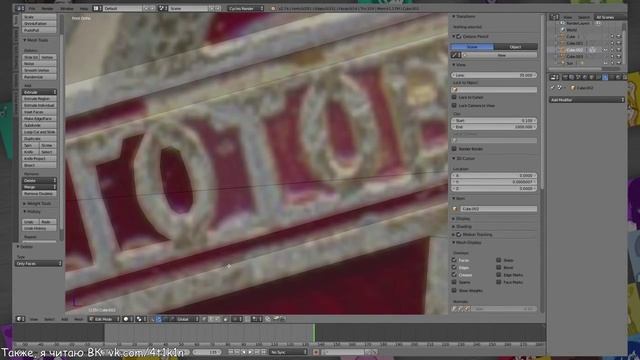
Task: Click the play animation button in timeline
Action: (x=250, y=352)
